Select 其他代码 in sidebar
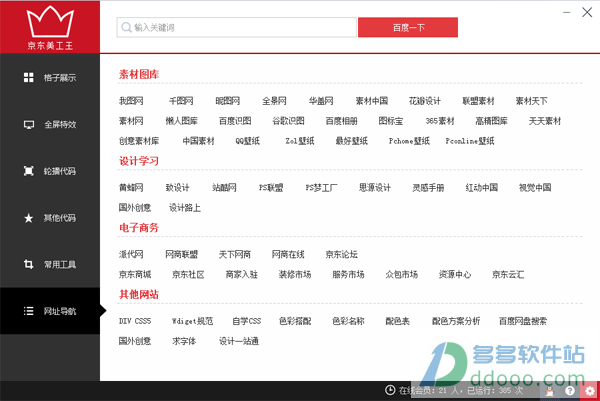600x401 pixels. coord(50,218)
